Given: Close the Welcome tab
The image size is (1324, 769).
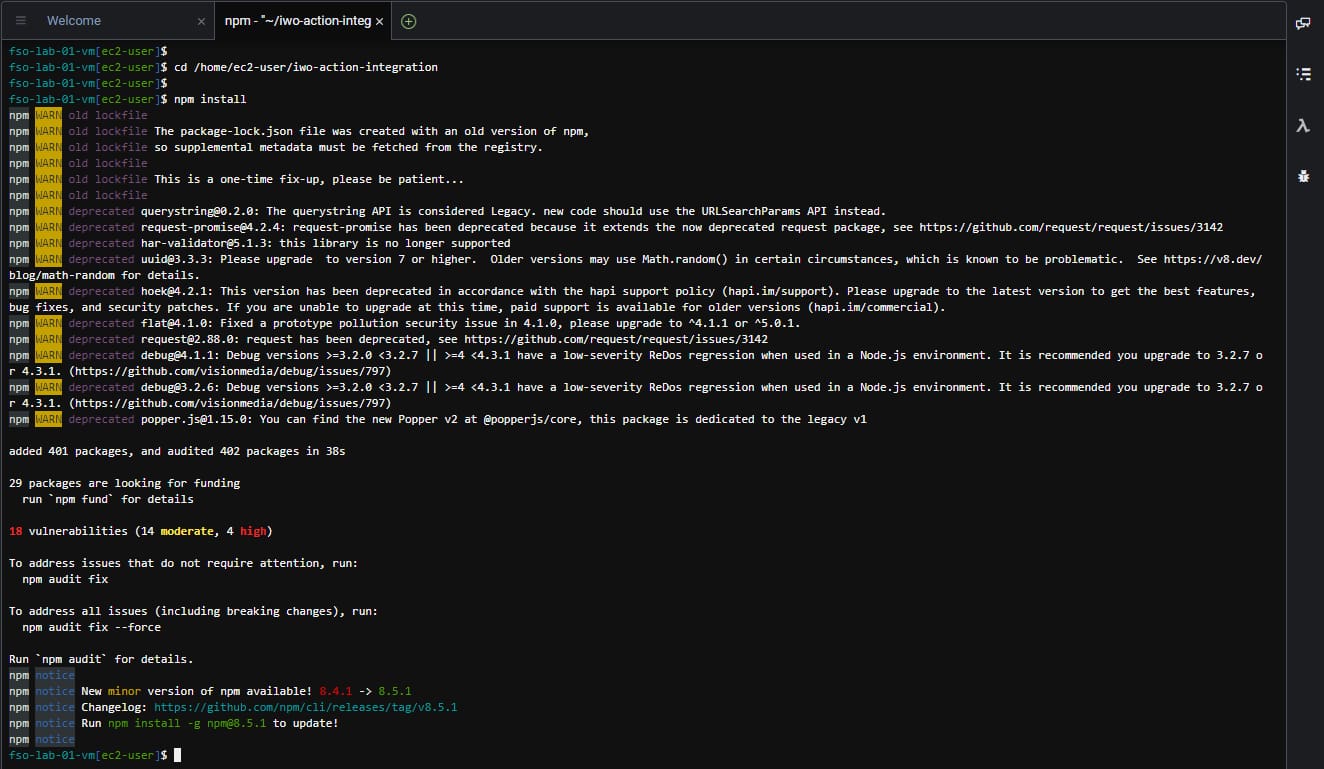Looking at the screenshot, I should coord(201,21).
